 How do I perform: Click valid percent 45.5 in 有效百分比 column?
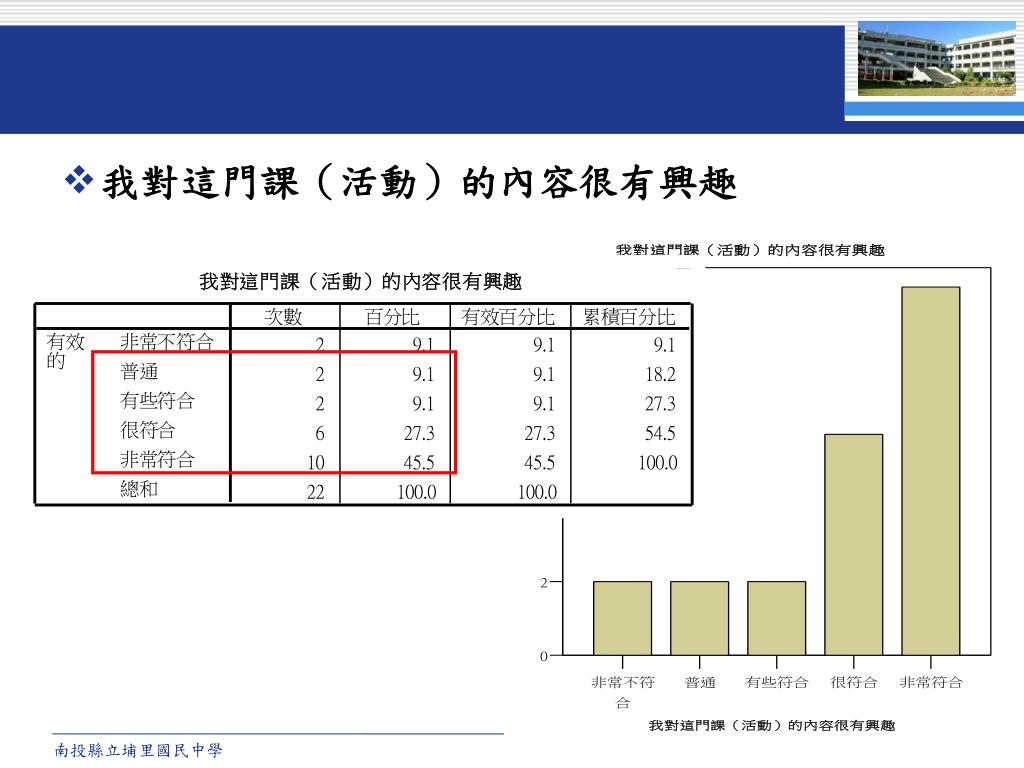click(539, 463)
